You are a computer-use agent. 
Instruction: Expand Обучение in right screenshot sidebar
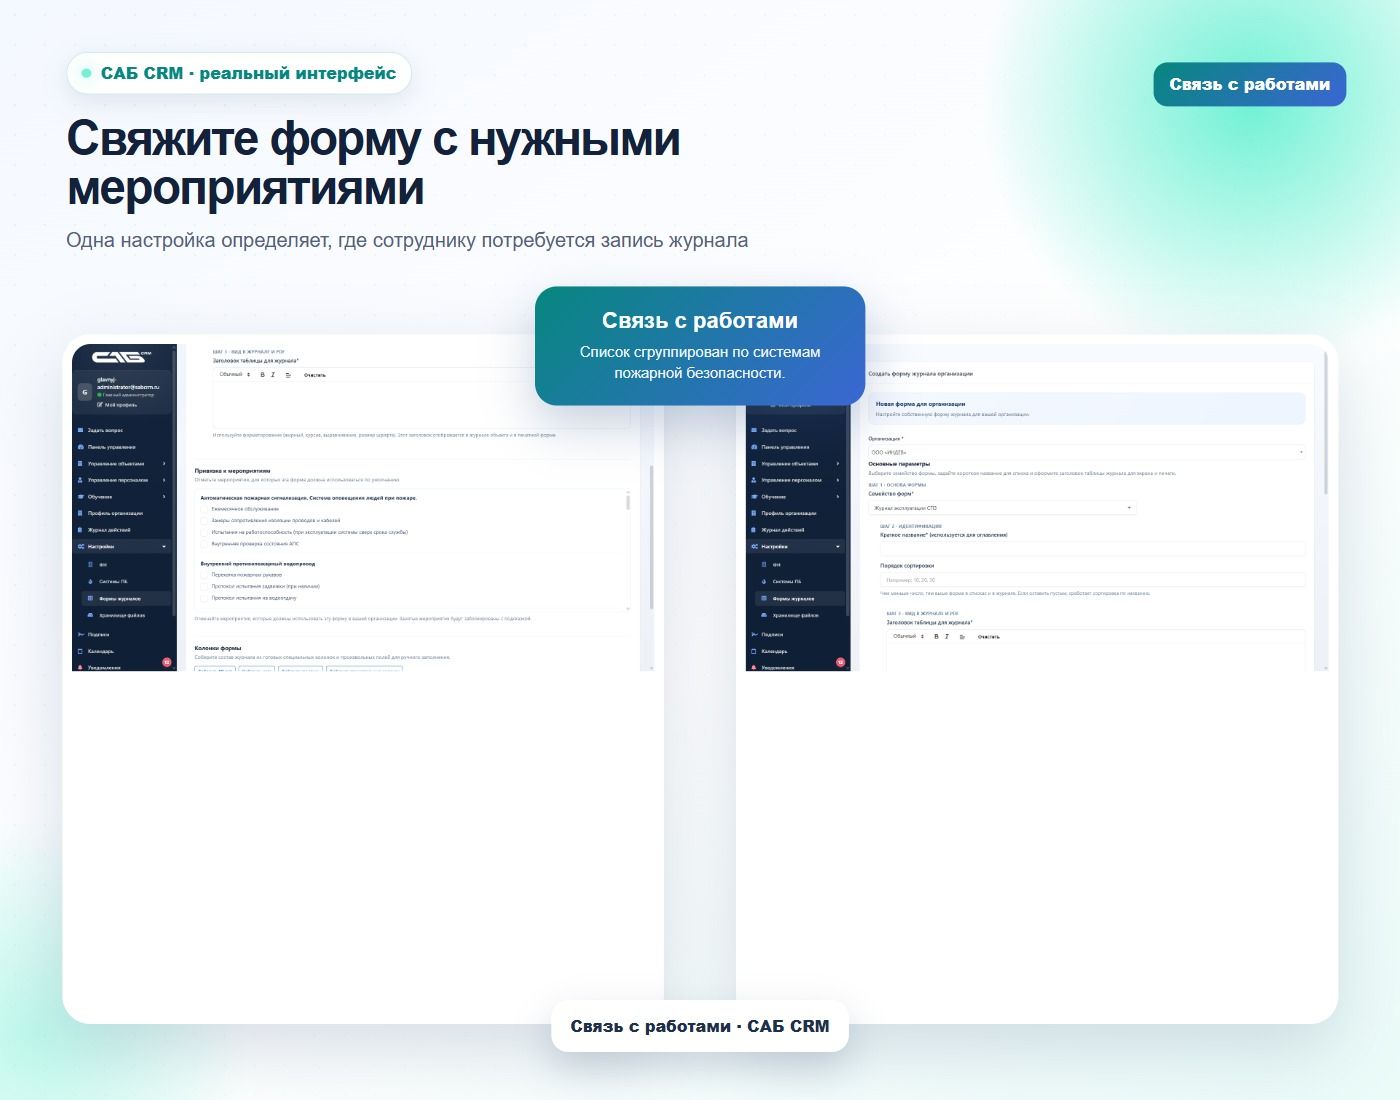pos(797,497)
